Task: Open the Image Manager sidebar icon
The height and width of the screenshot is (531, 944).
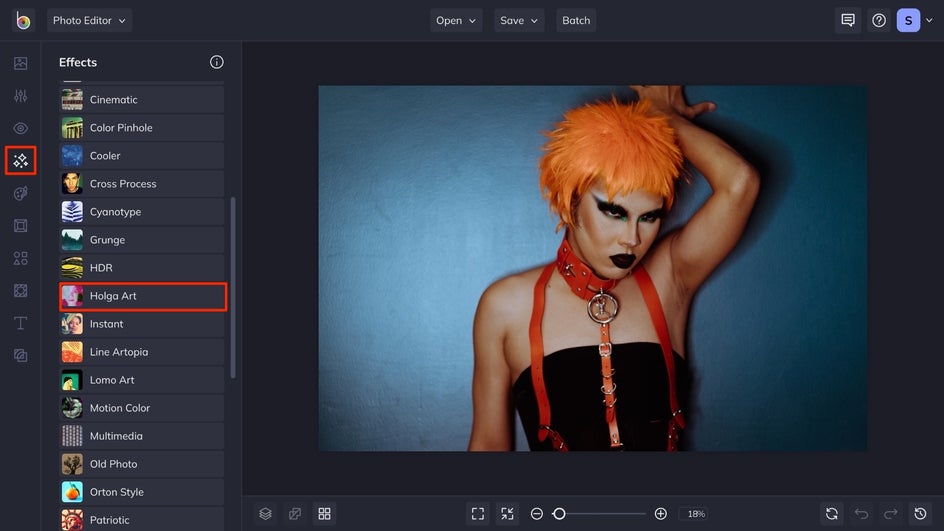Action: click(20, 63)
